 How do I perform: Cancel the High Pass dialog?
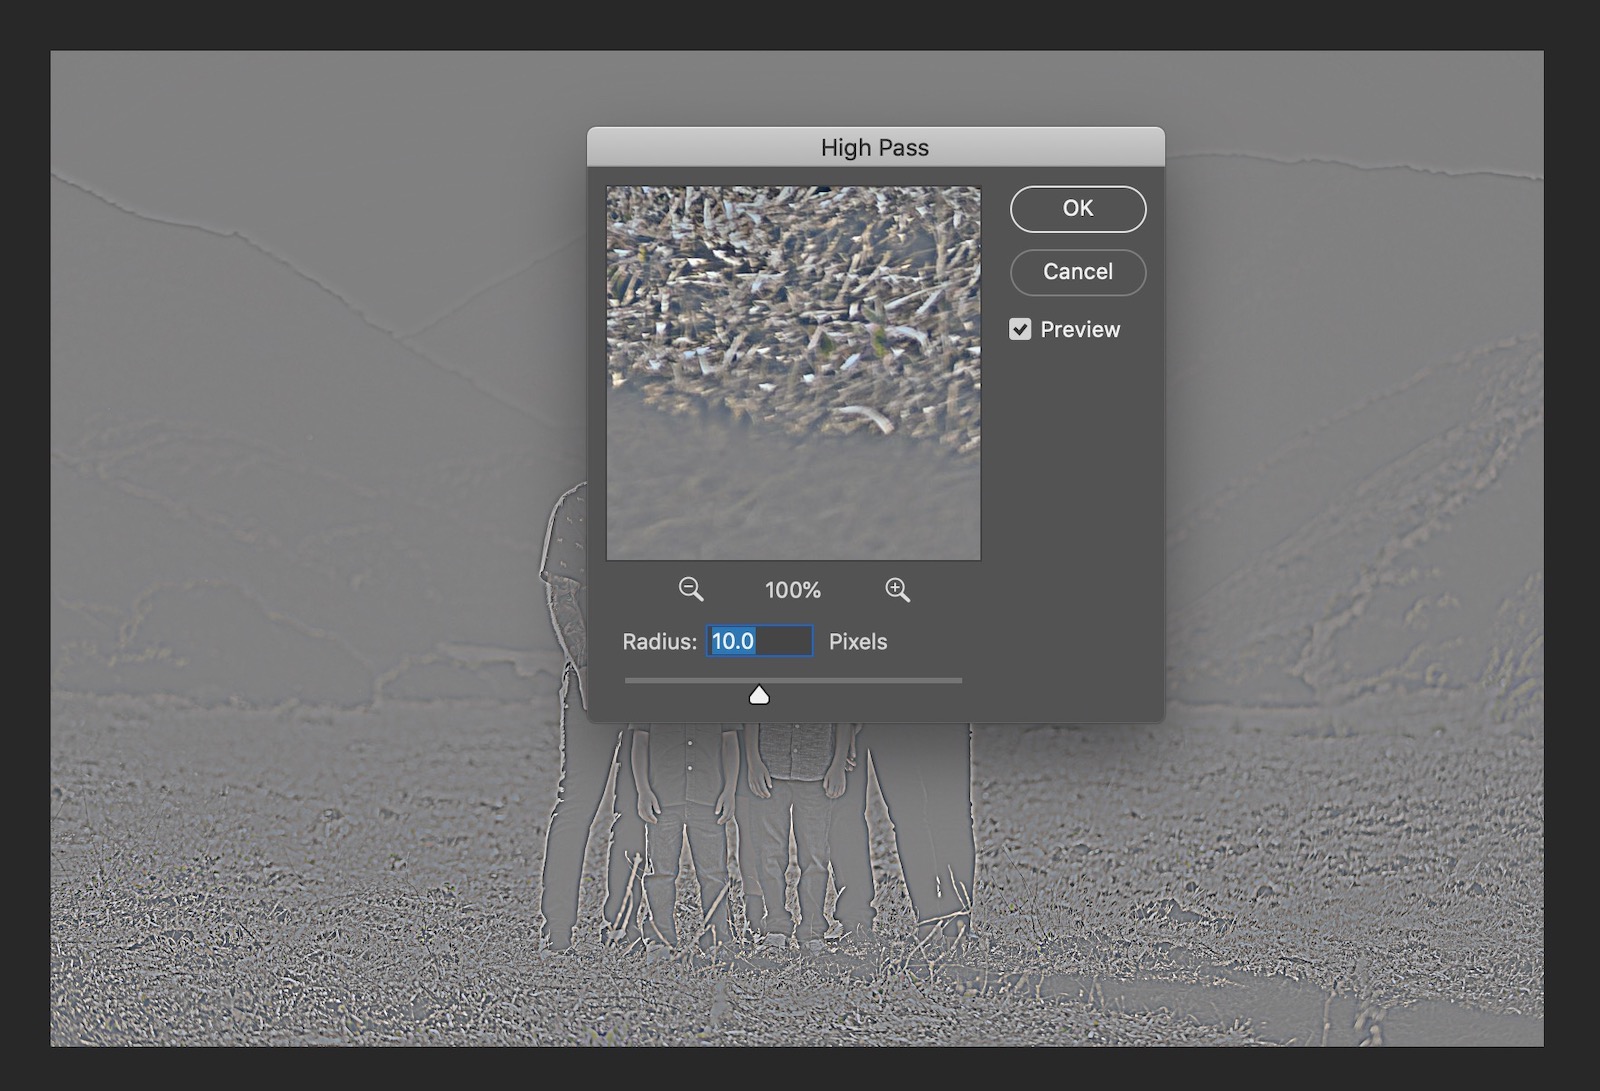(x=1077, y=272)
